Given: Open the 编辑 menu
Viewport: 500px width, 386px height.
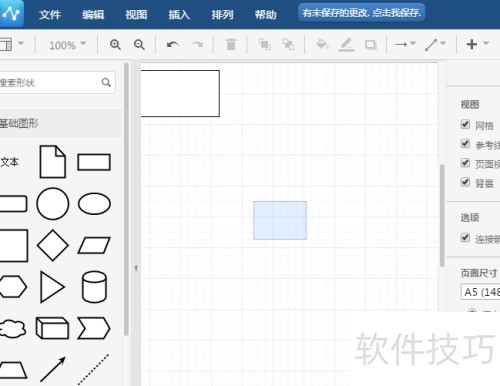Looking at the screenshot, I should tap(93, 15).
